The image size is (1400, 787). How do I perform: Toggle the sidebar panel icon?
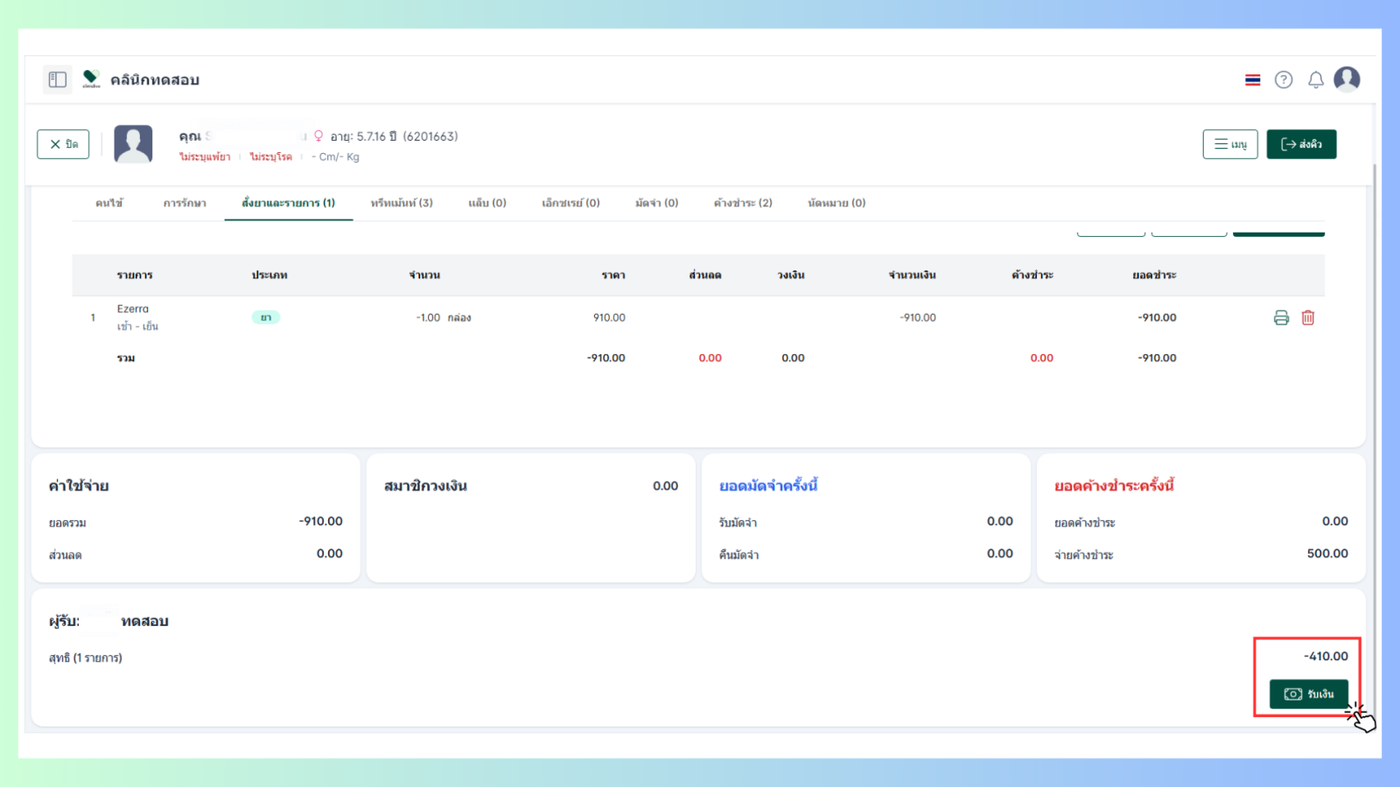tap(57, 79)
